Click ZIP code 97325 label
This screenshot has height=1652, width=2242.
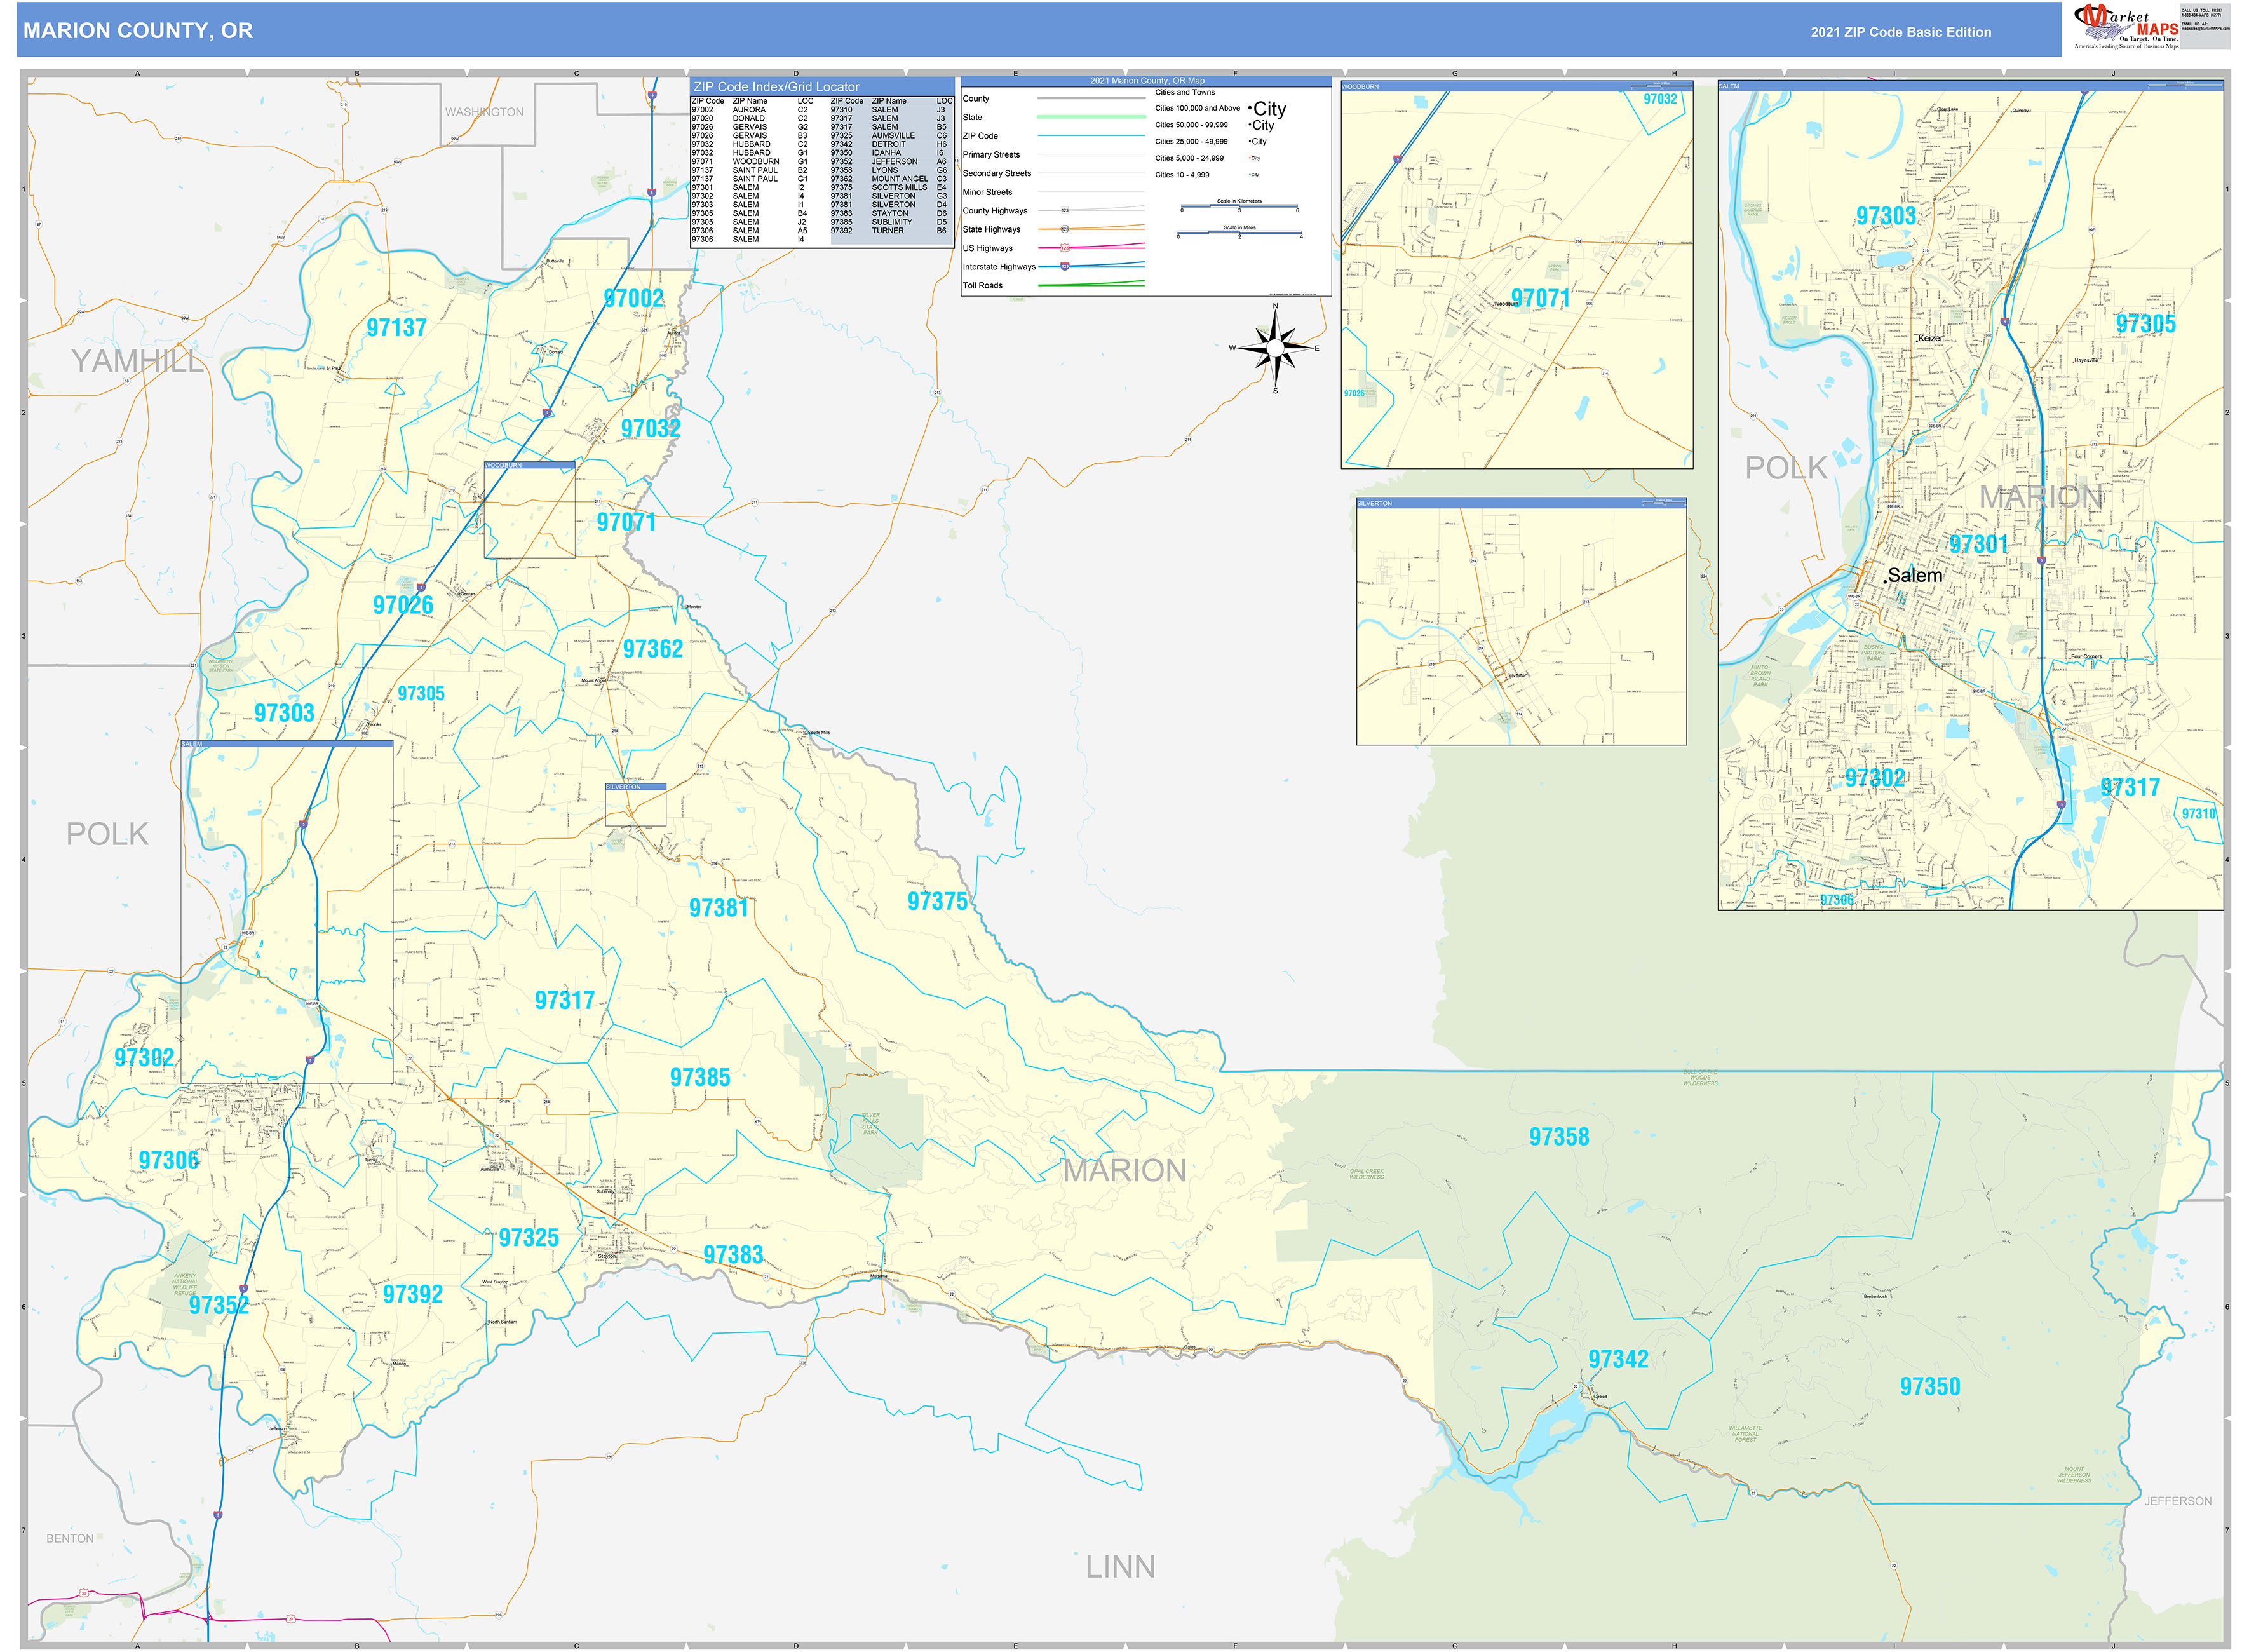[x=528, y=1238]
